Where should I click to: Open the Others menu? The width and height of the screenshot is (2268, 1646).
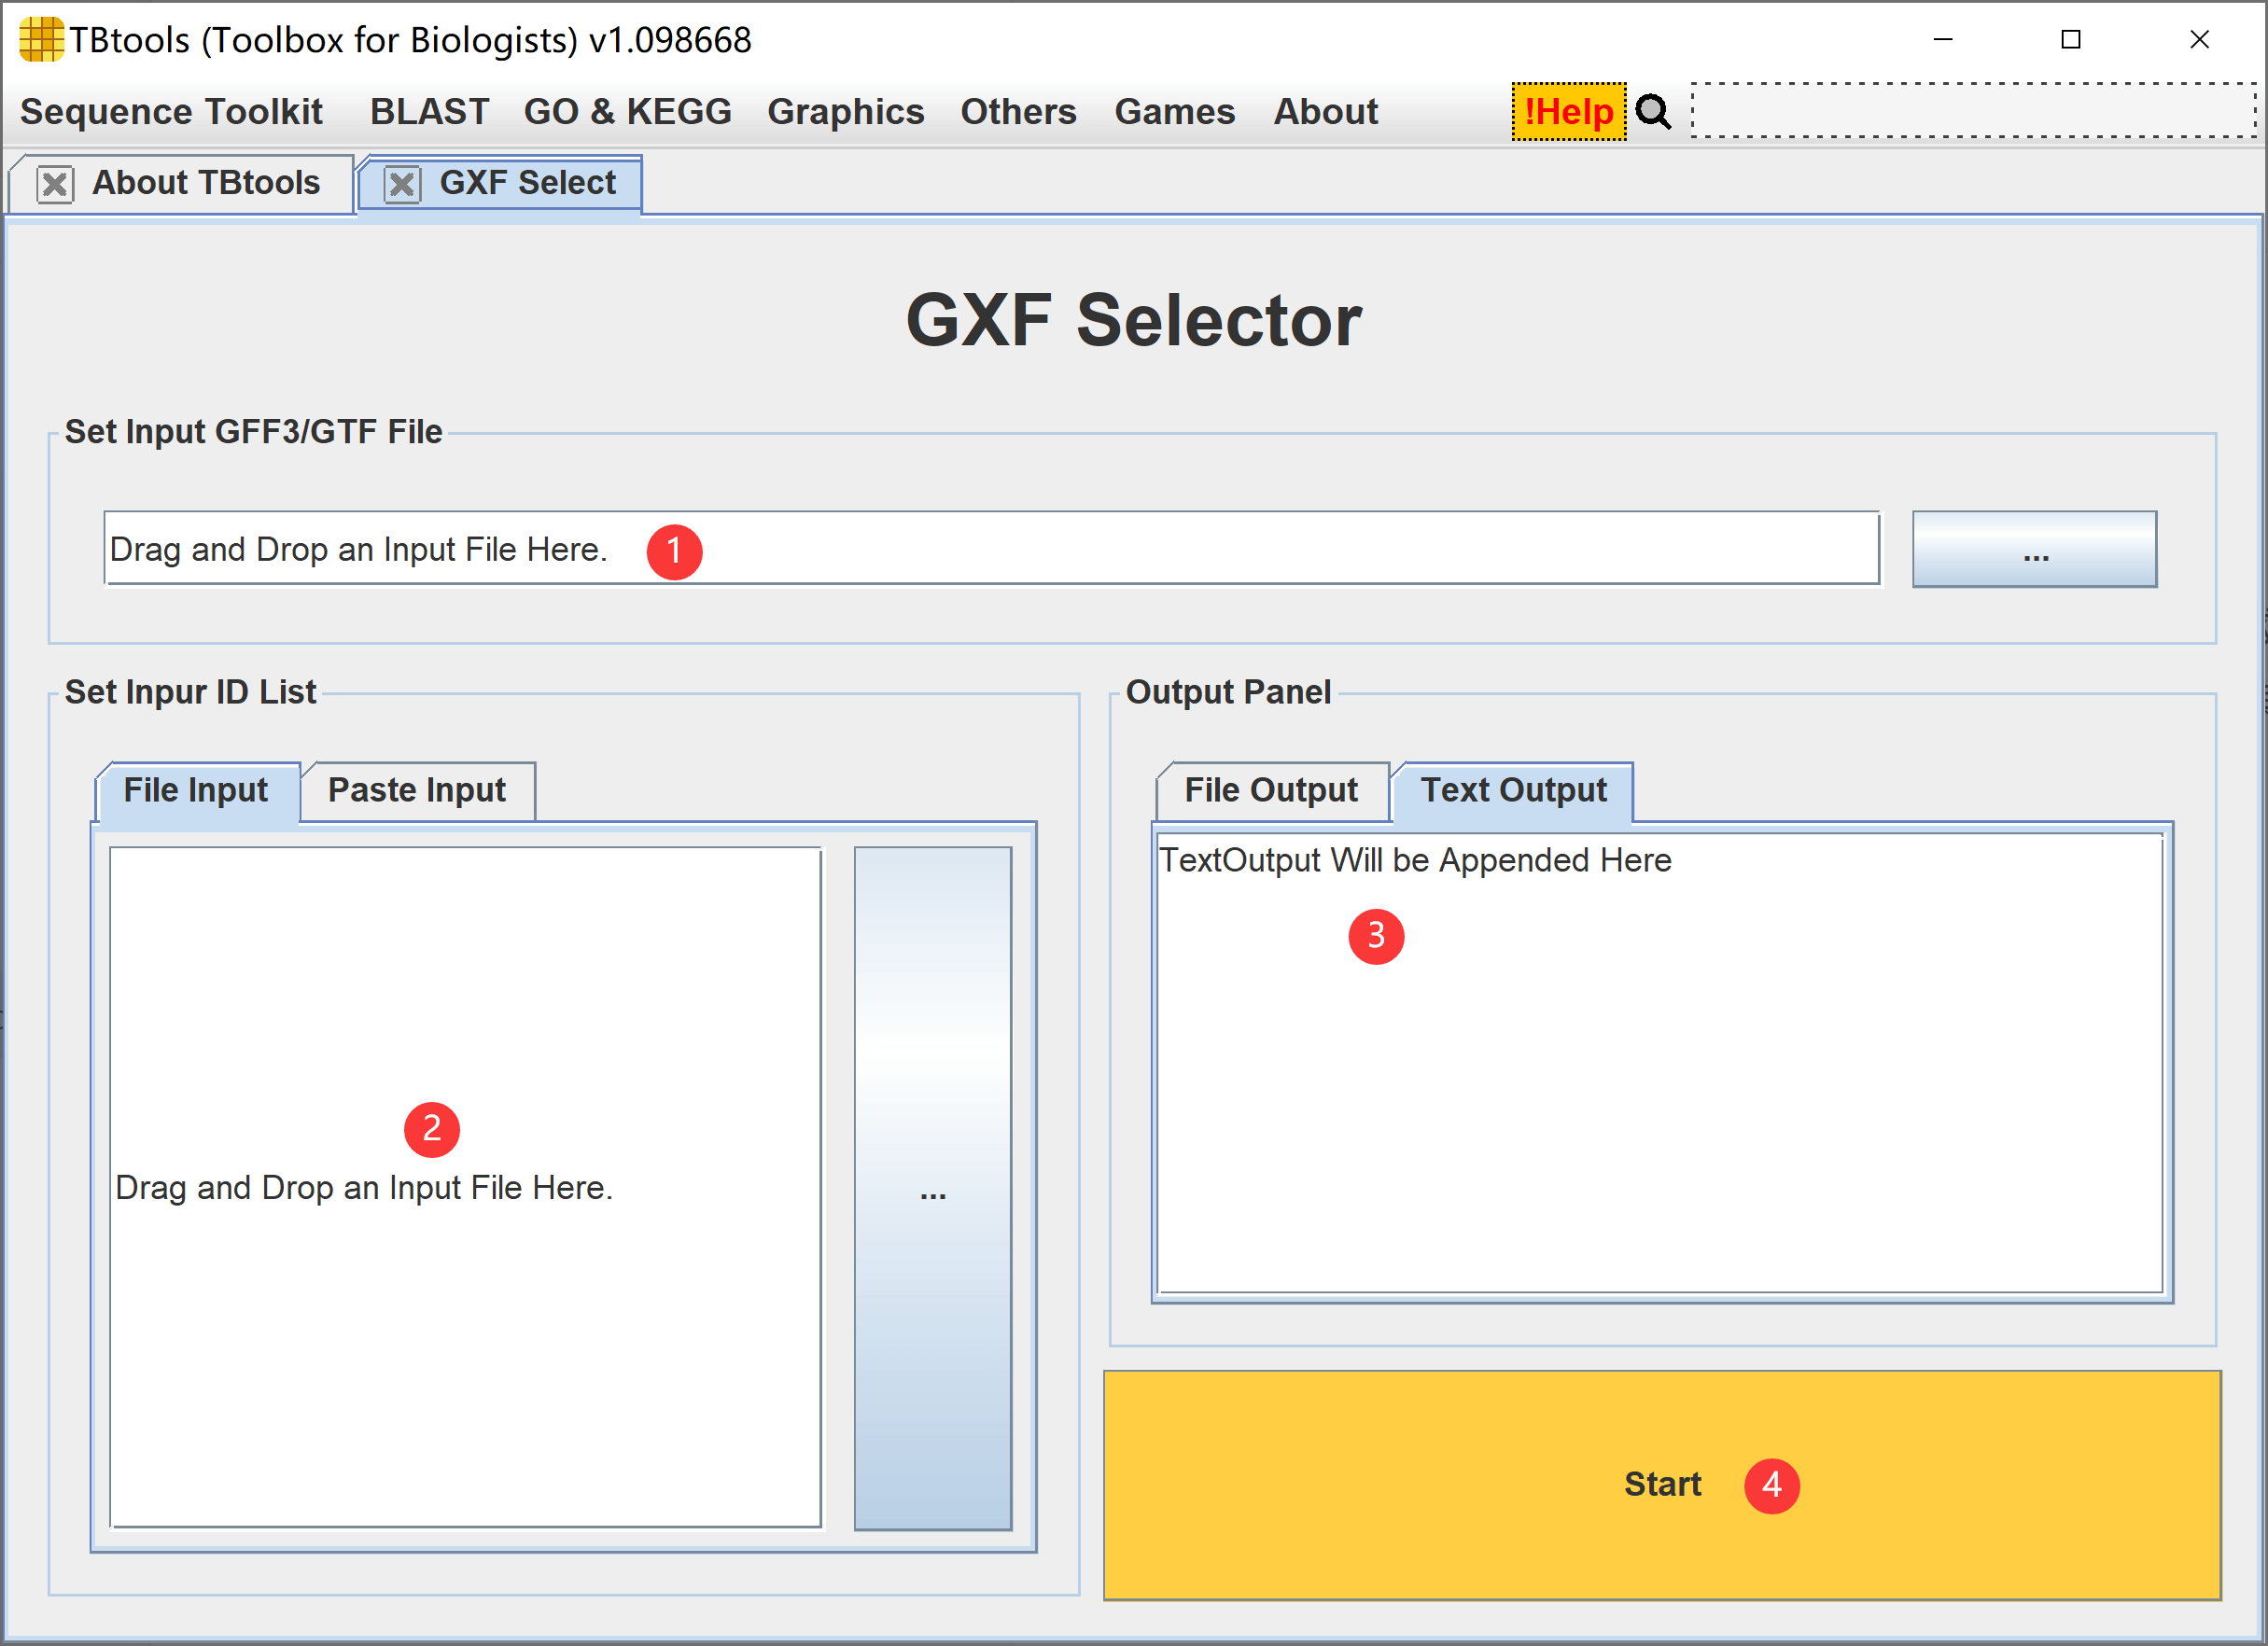click(x=1018, y=112)
